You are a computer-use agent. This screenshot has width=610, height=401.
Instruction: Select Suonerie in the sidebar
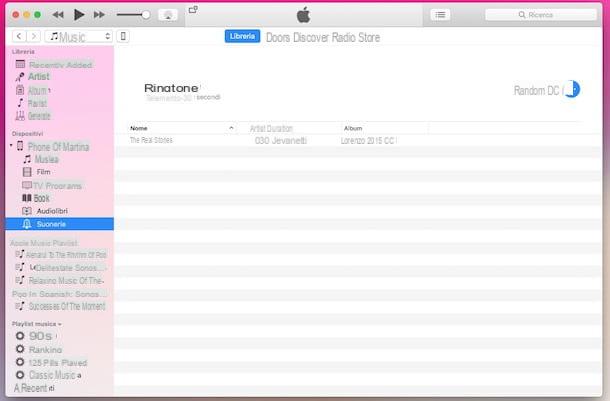click(60, 224)
